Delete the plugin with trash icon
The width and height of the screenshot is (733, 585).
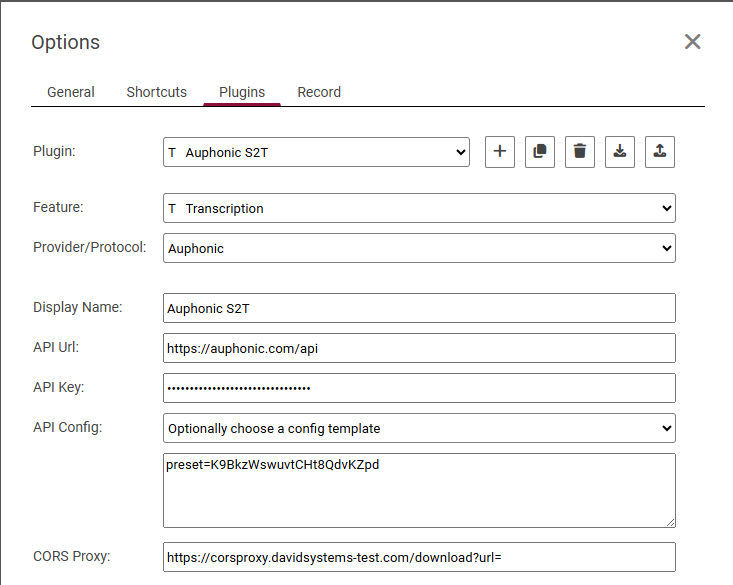(580, 152)
